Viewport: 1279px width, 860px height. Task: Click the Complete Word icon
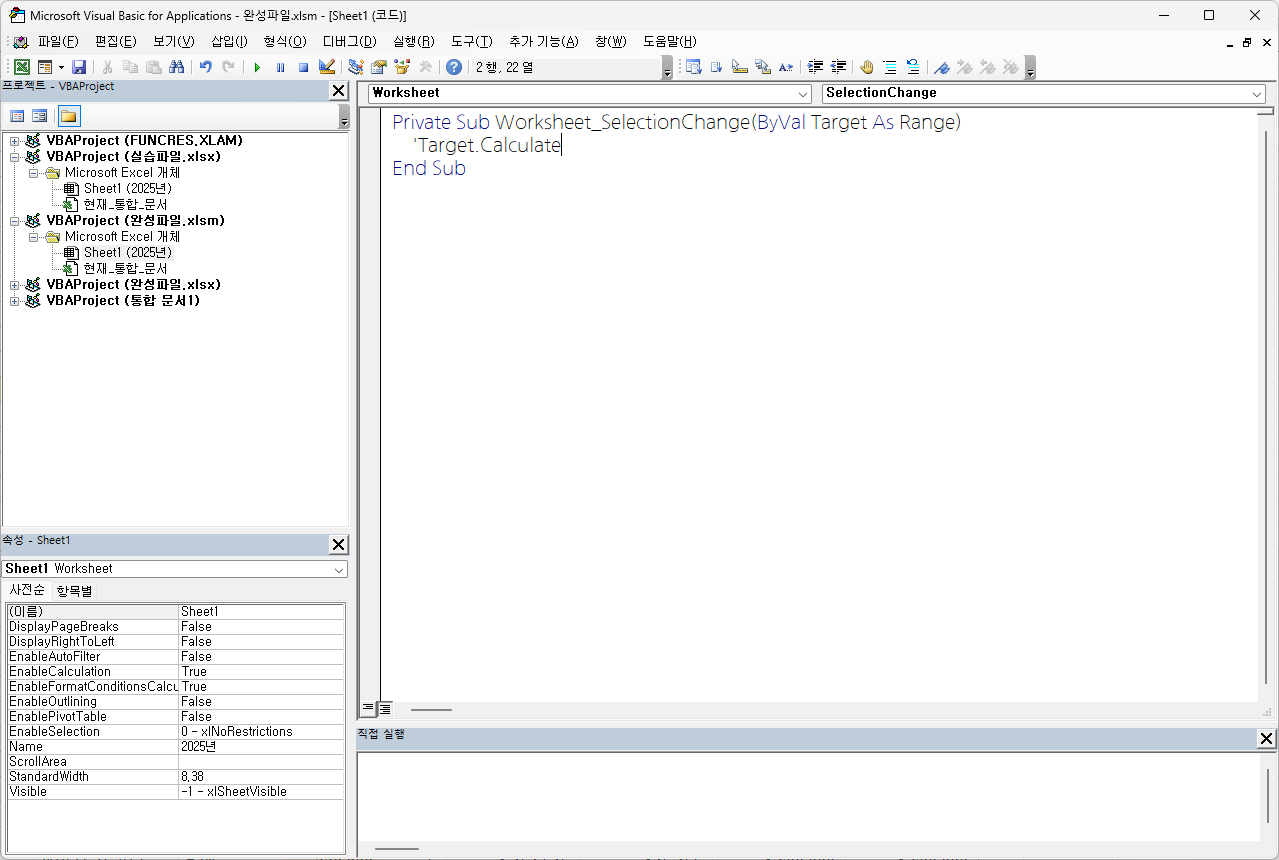786,67
